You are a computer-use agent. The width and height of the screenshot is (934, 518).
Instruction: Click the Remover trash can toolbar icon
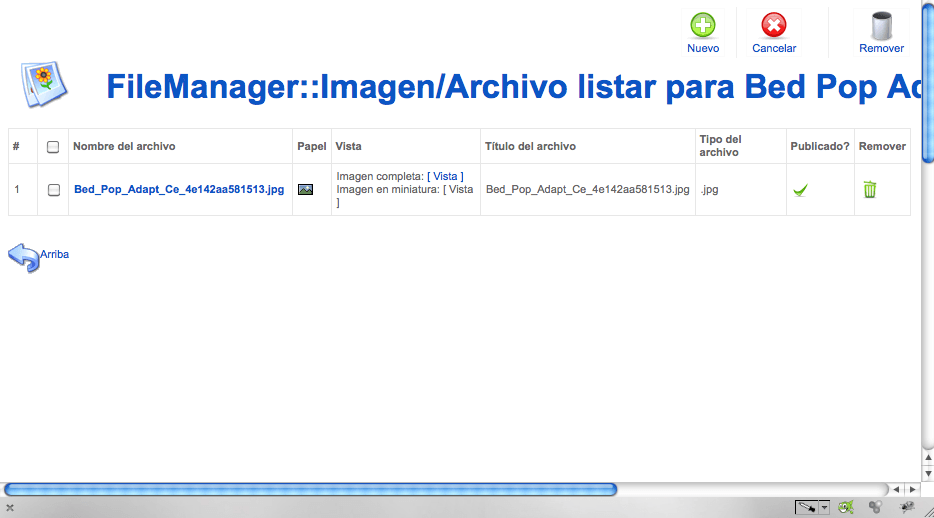tap(882, 26)
